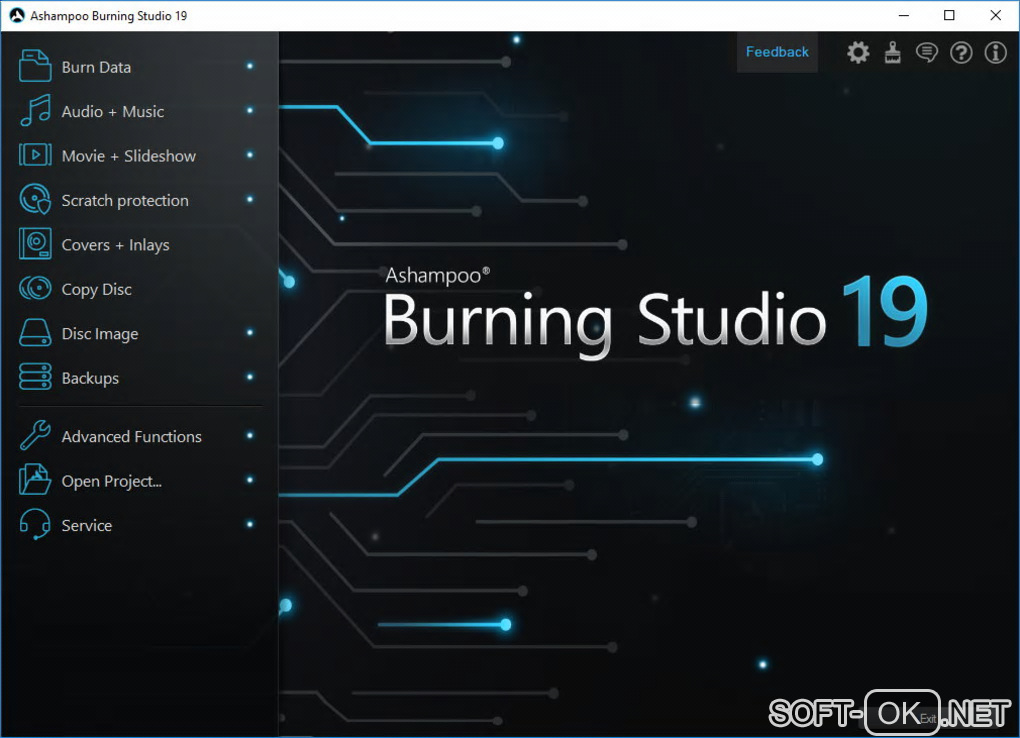This screenshot has width=1020, height=738.
Task: Open help with the question mark icon
Action: 961,52
